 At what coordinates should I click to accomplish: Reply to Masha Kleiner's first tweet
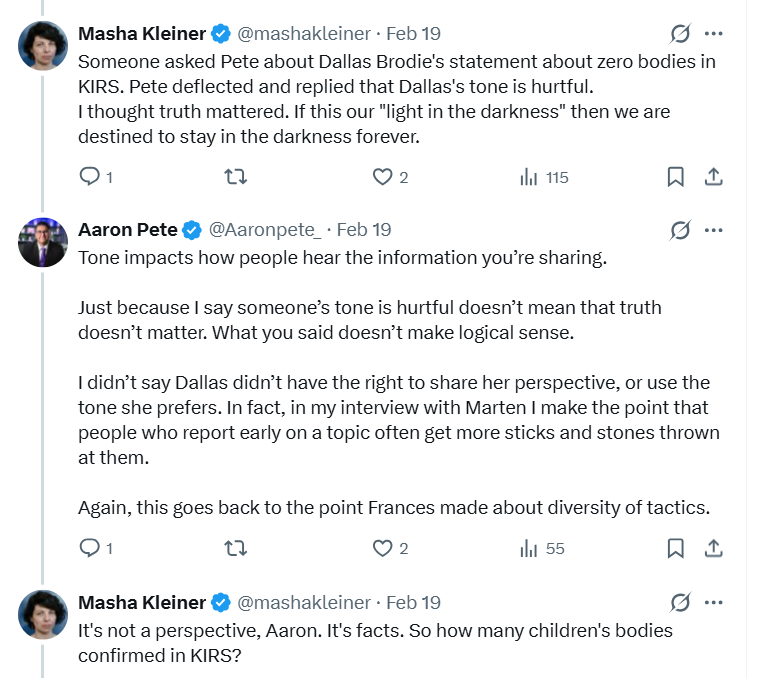tap(90, 177)
